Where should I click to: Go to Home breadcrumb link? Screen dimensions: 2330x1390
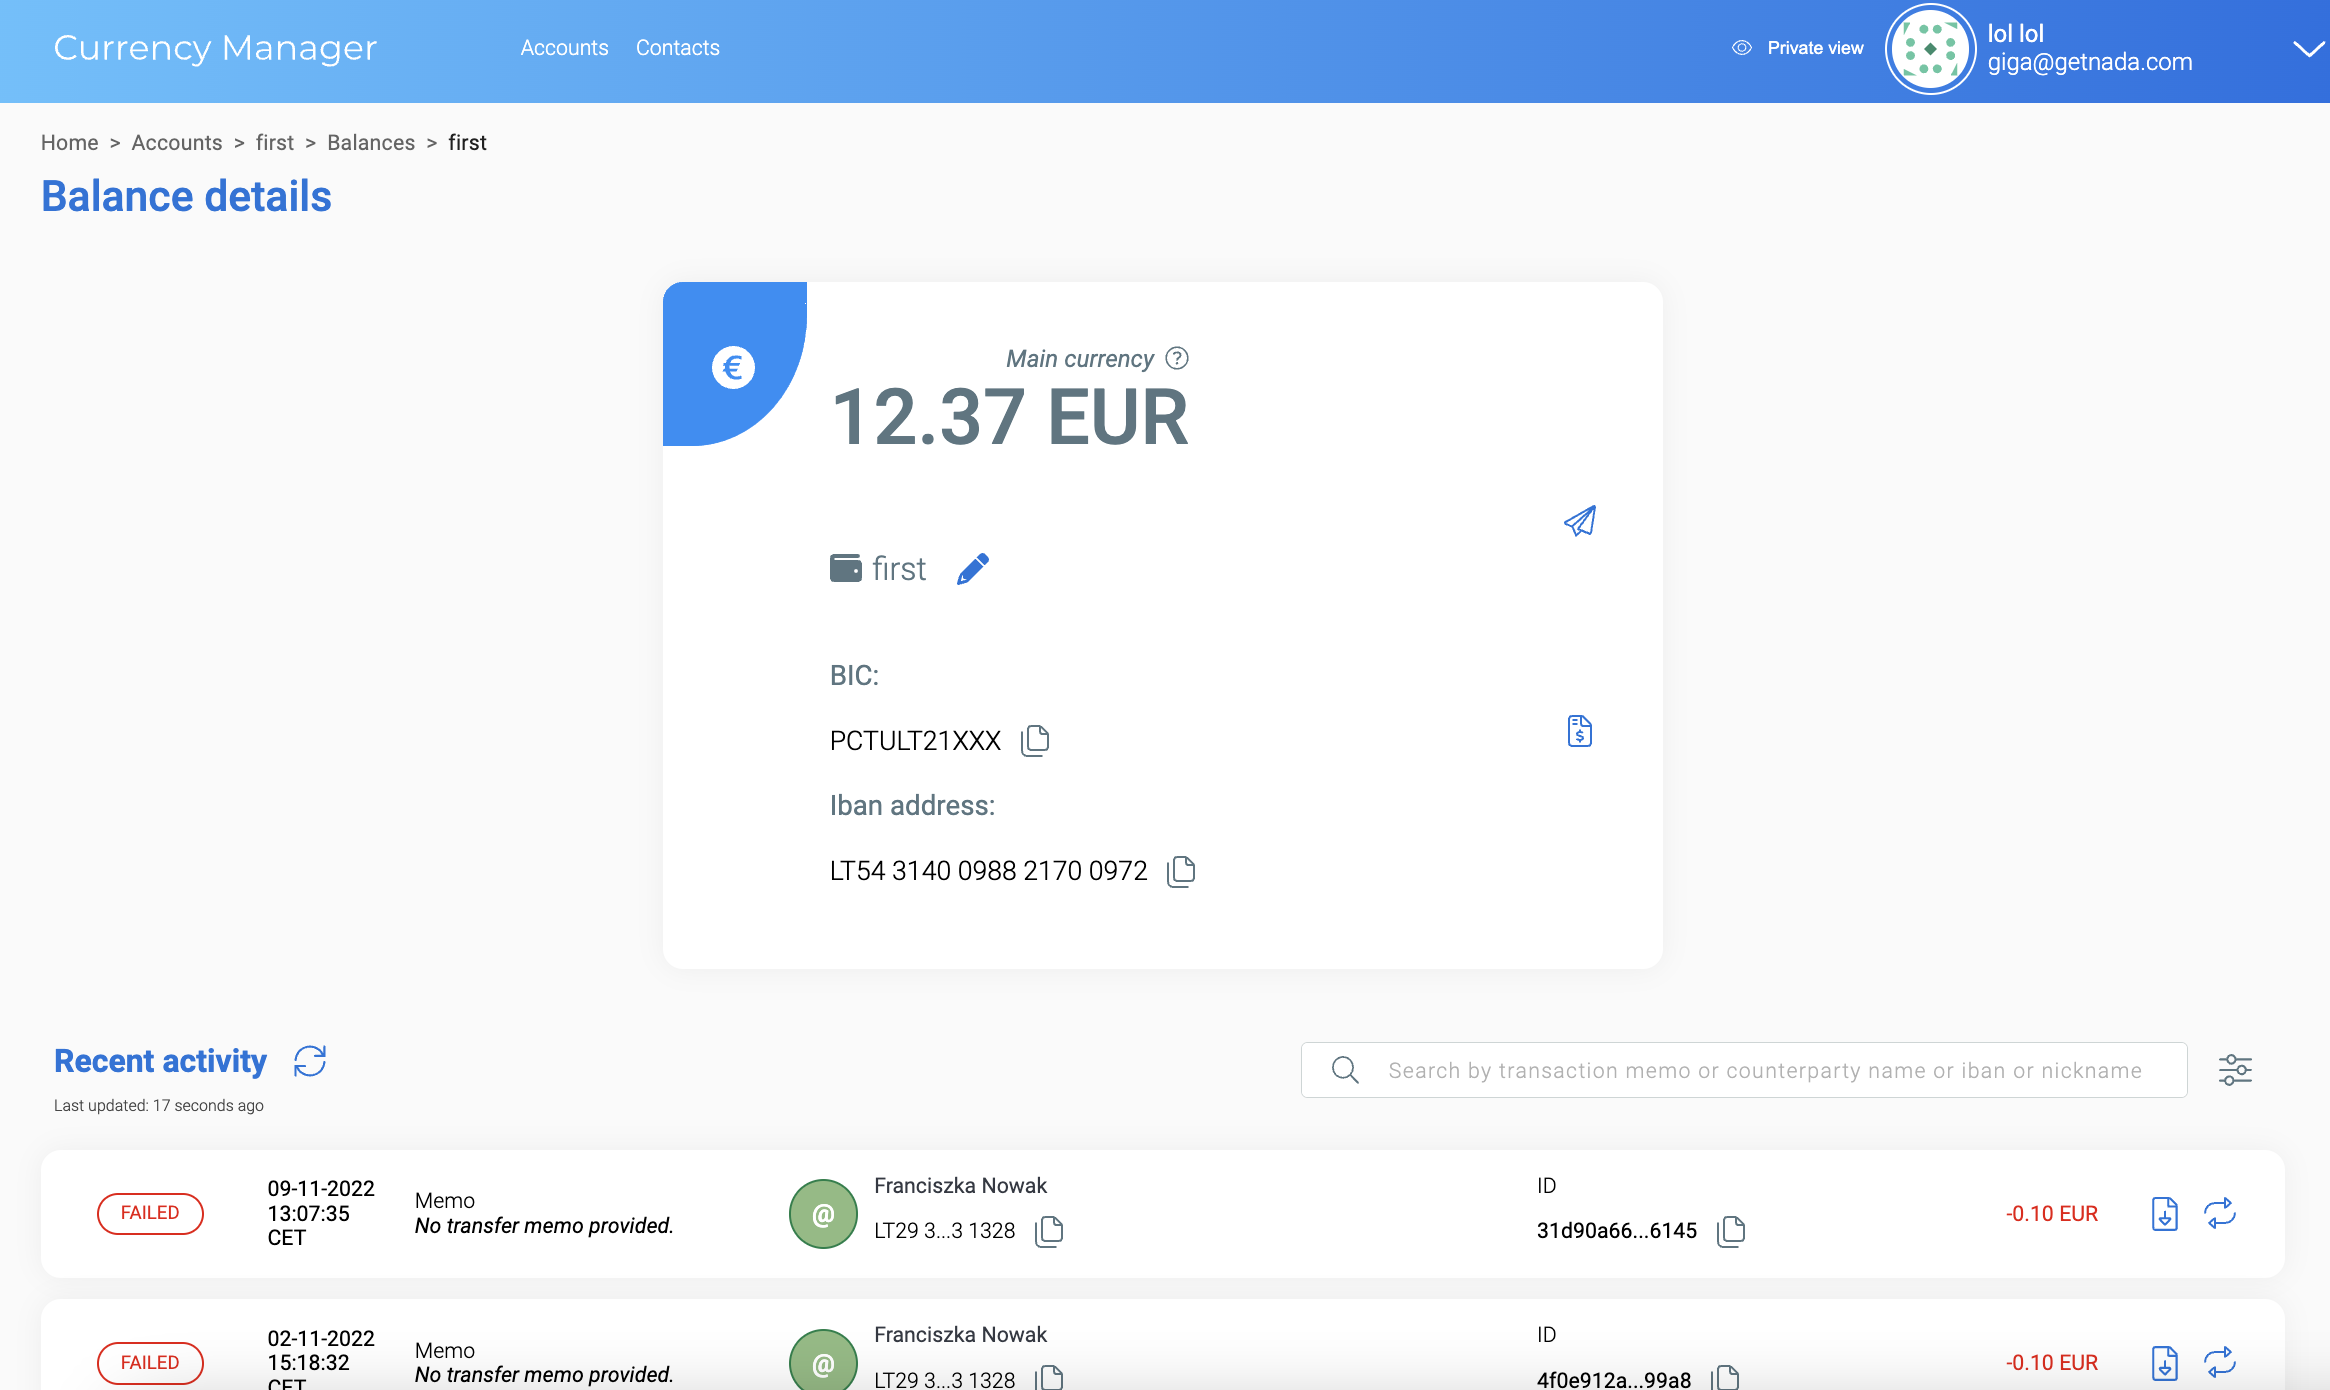click(69, 143)
